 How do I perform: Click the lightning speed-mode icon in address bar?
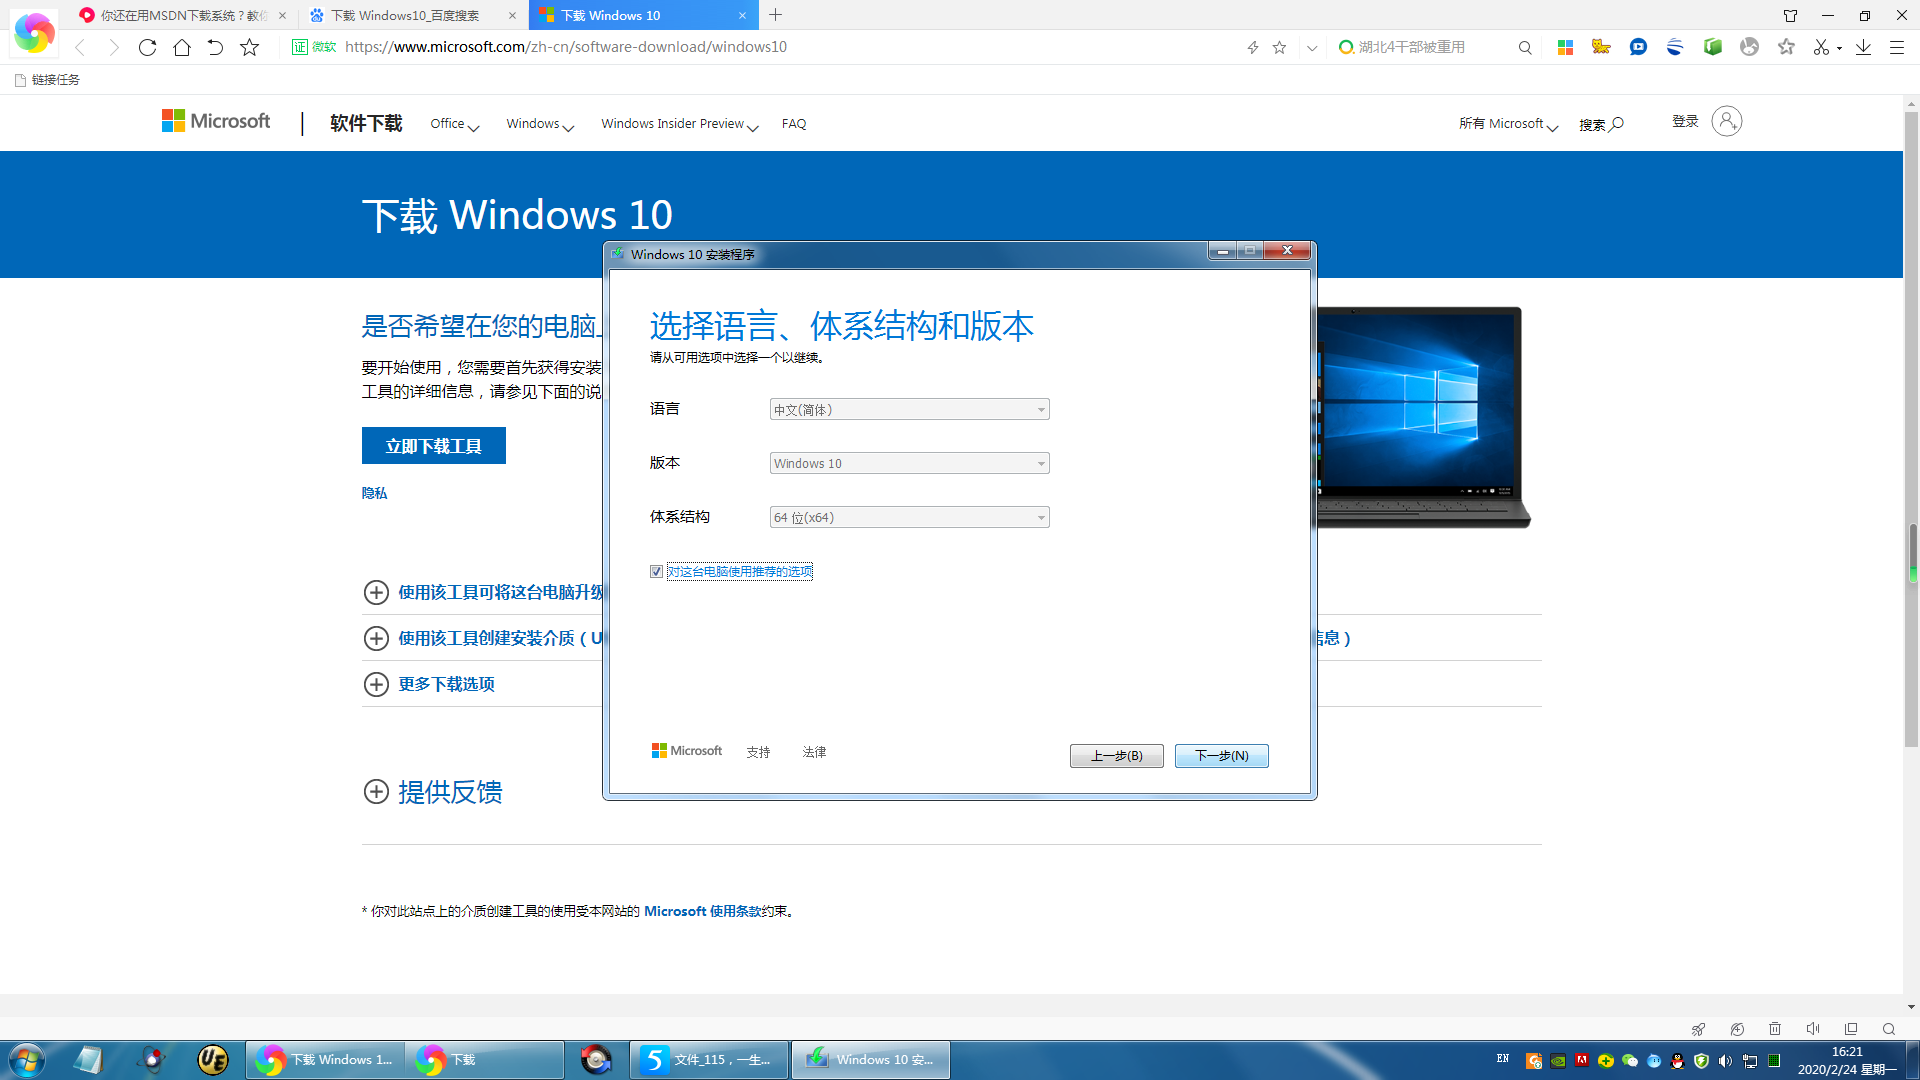click(x=1252, y=47)
